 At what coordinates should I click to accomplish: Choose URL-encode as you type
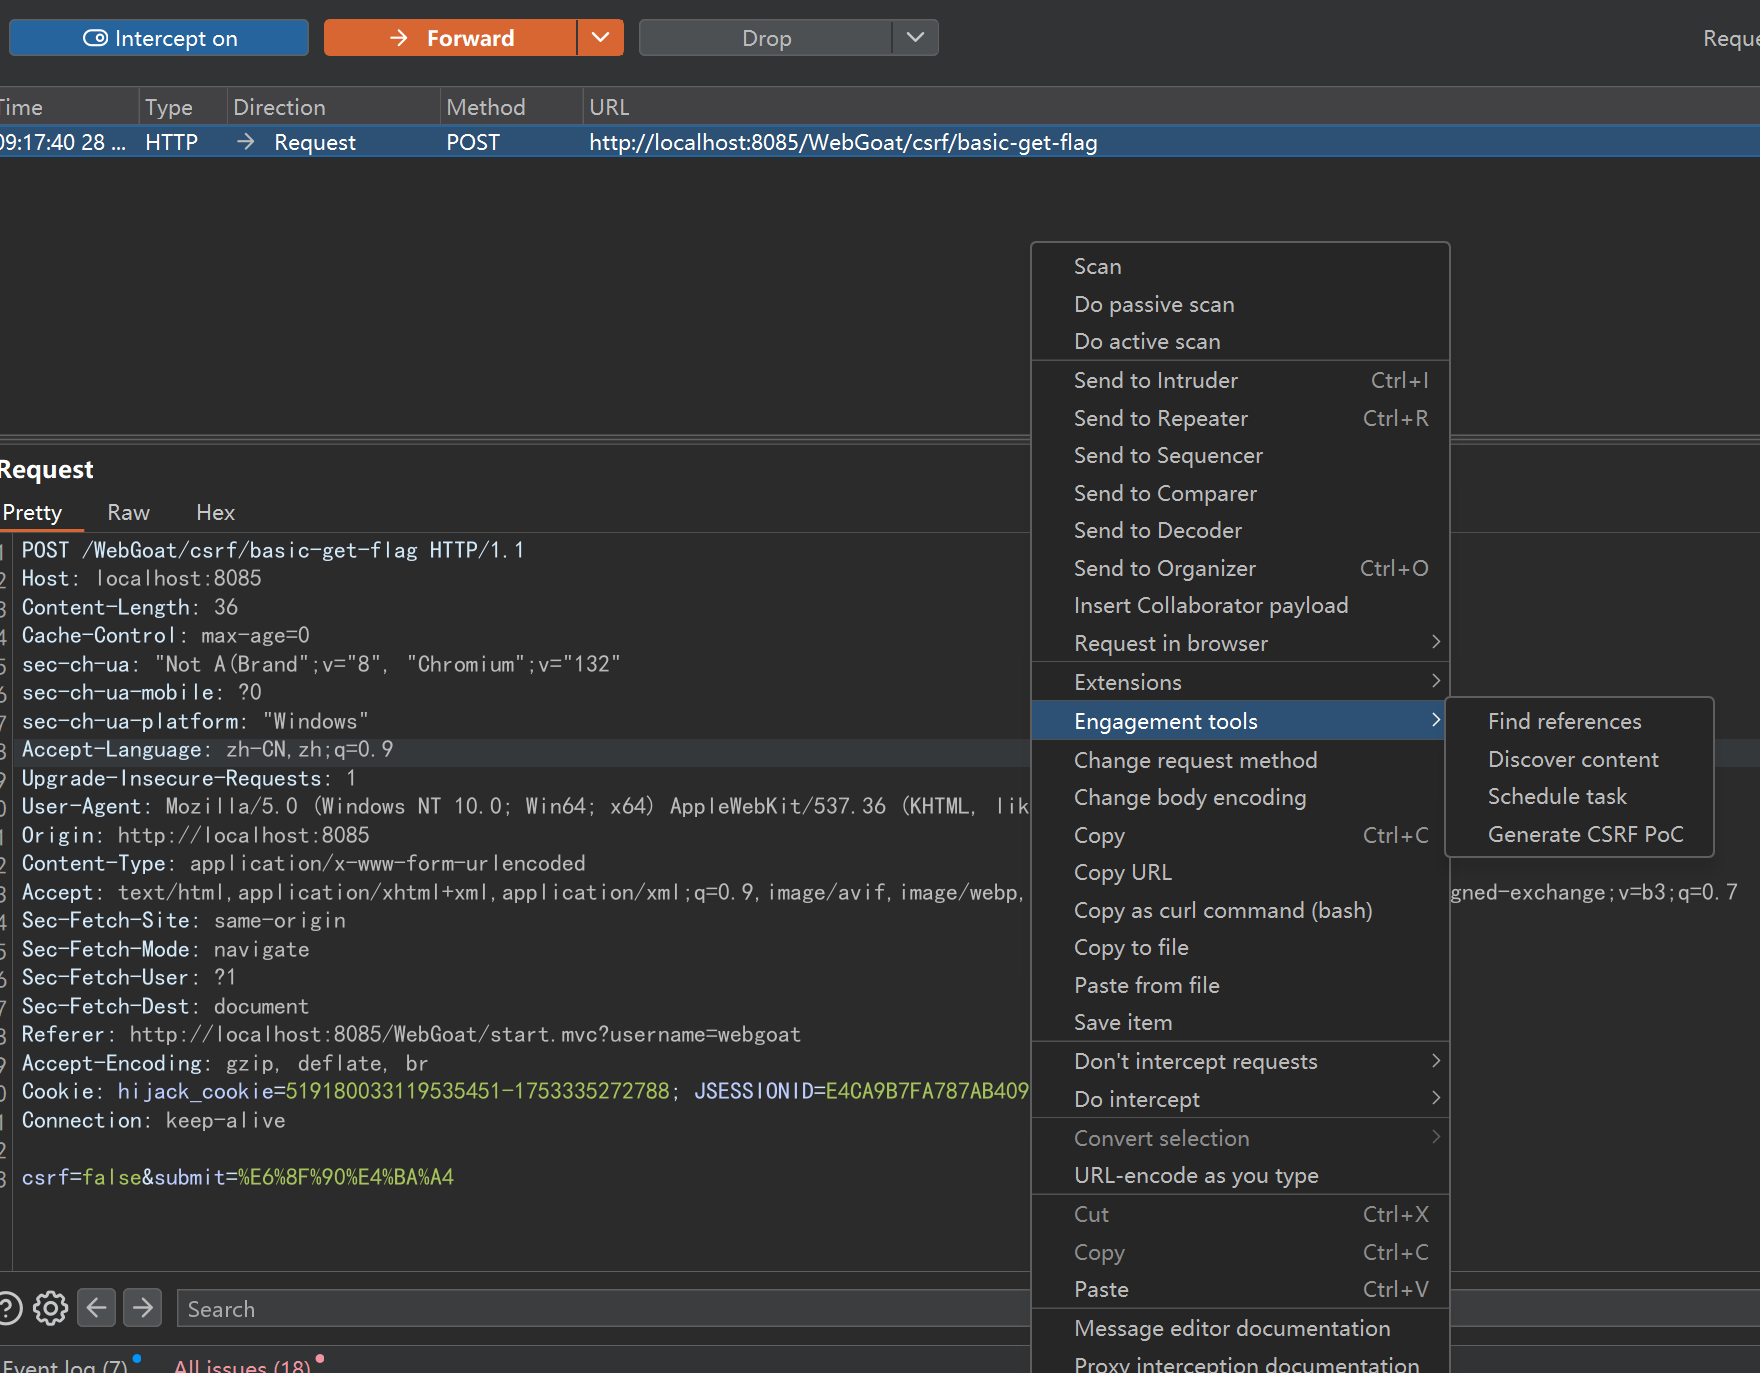click(1240, 1175)
